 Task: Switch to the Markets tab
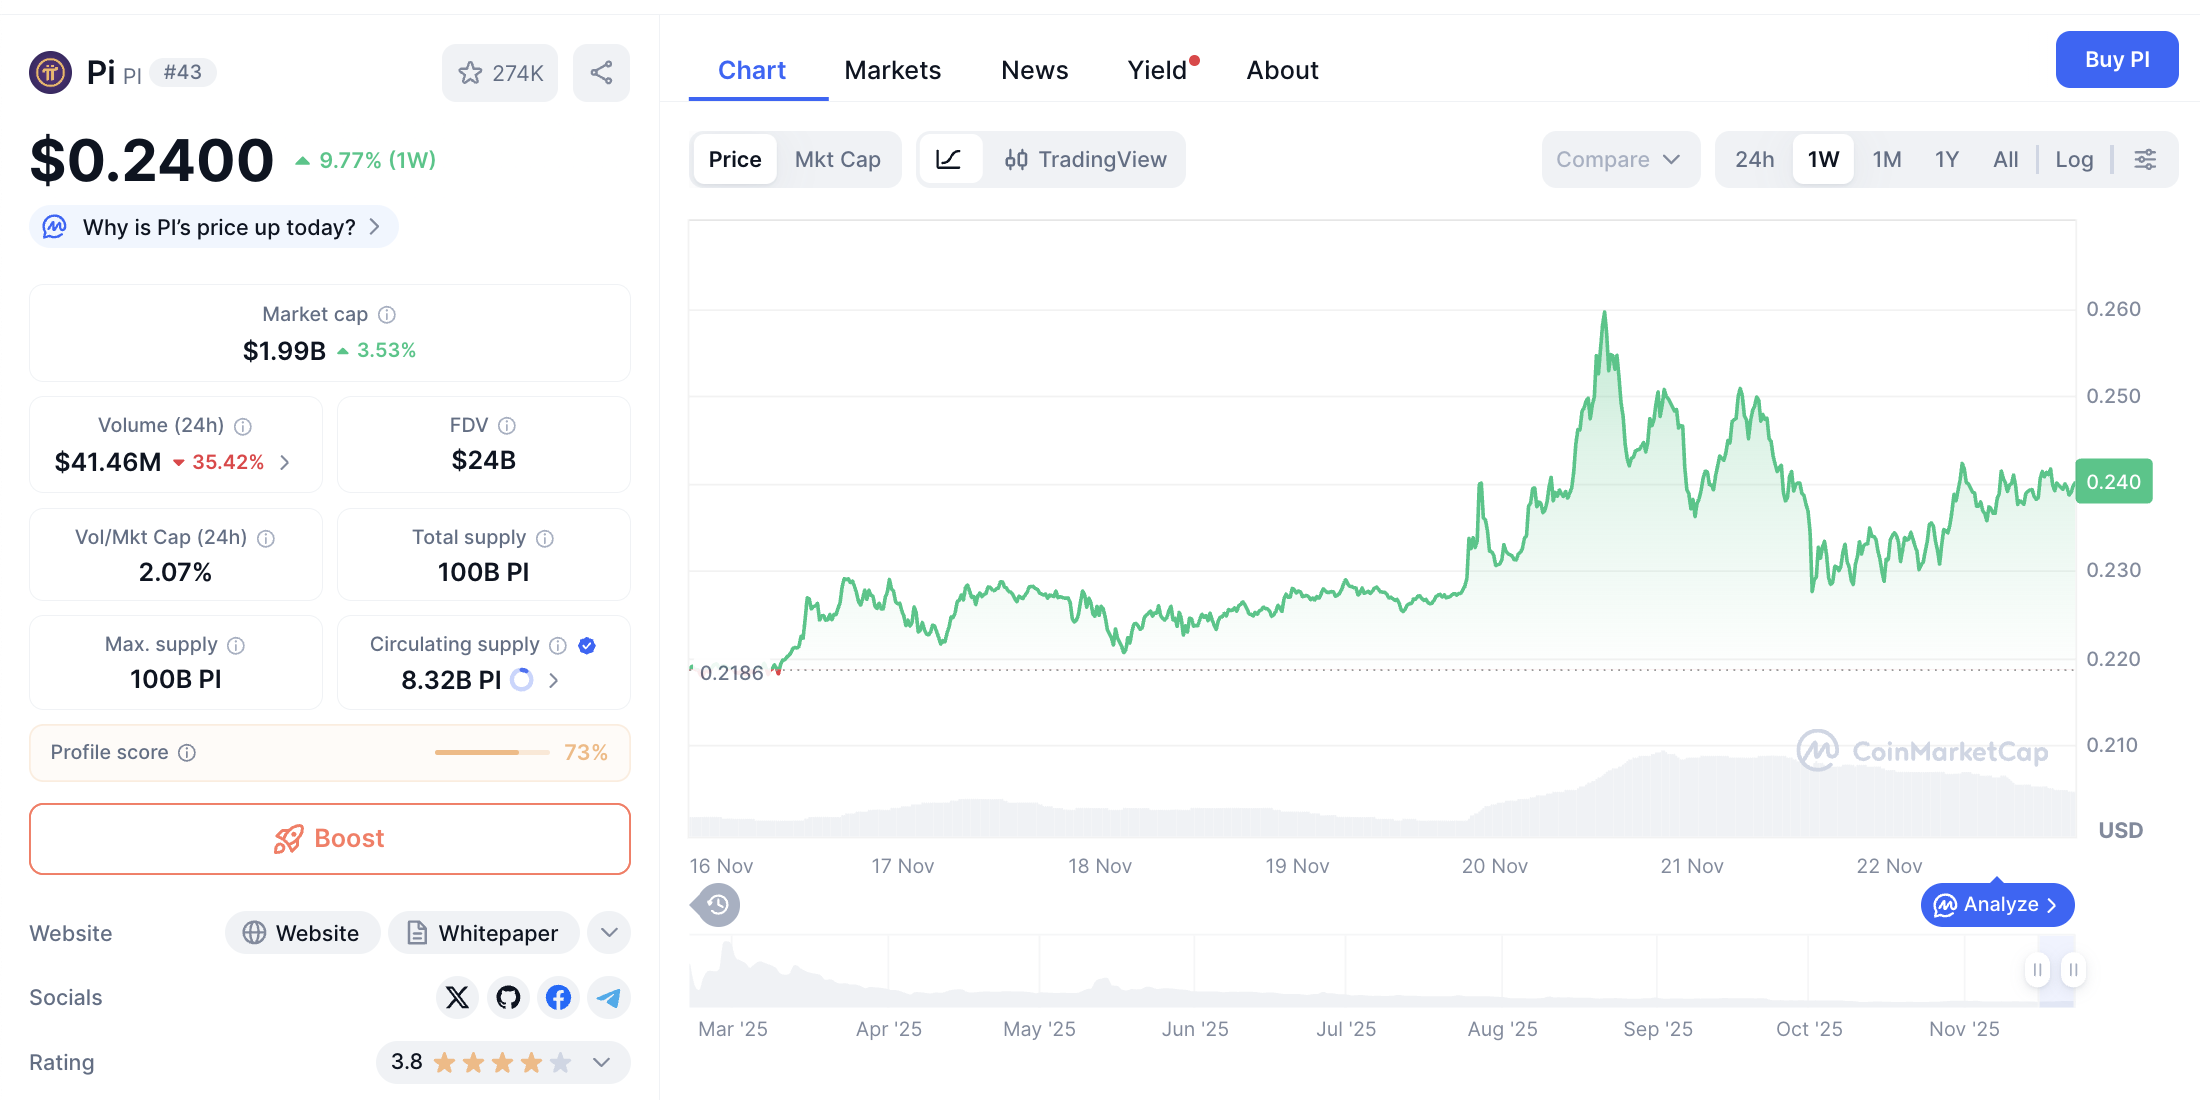(892, 69)
